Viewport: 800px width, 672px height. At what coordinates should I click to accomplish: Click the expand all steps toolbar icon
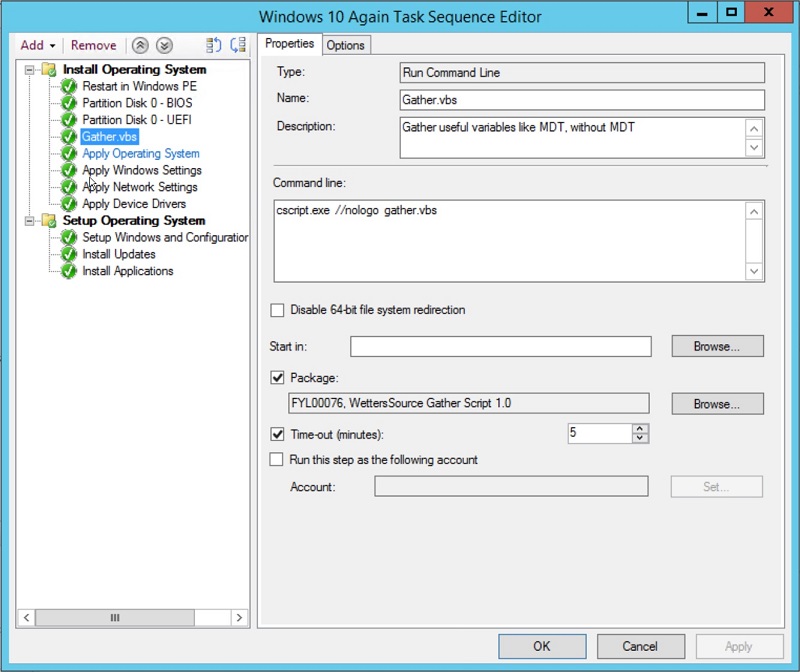[213, 45]
